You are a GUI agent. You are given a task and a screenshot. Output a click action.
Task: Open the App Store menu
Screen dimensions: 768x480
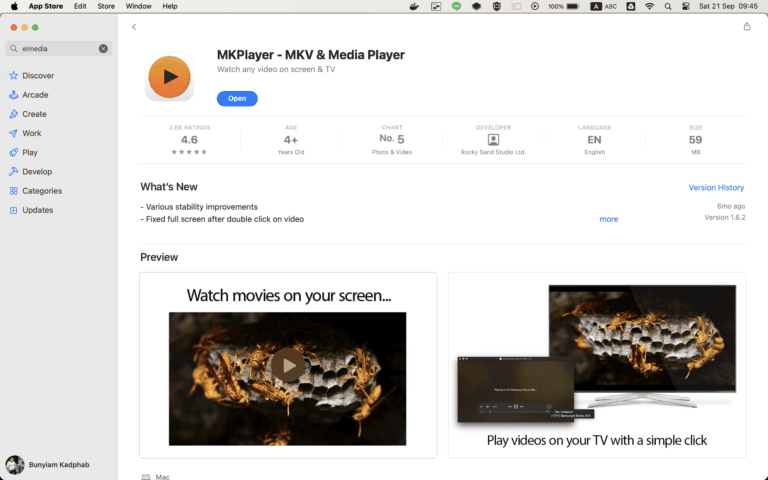tap(46, 6)
